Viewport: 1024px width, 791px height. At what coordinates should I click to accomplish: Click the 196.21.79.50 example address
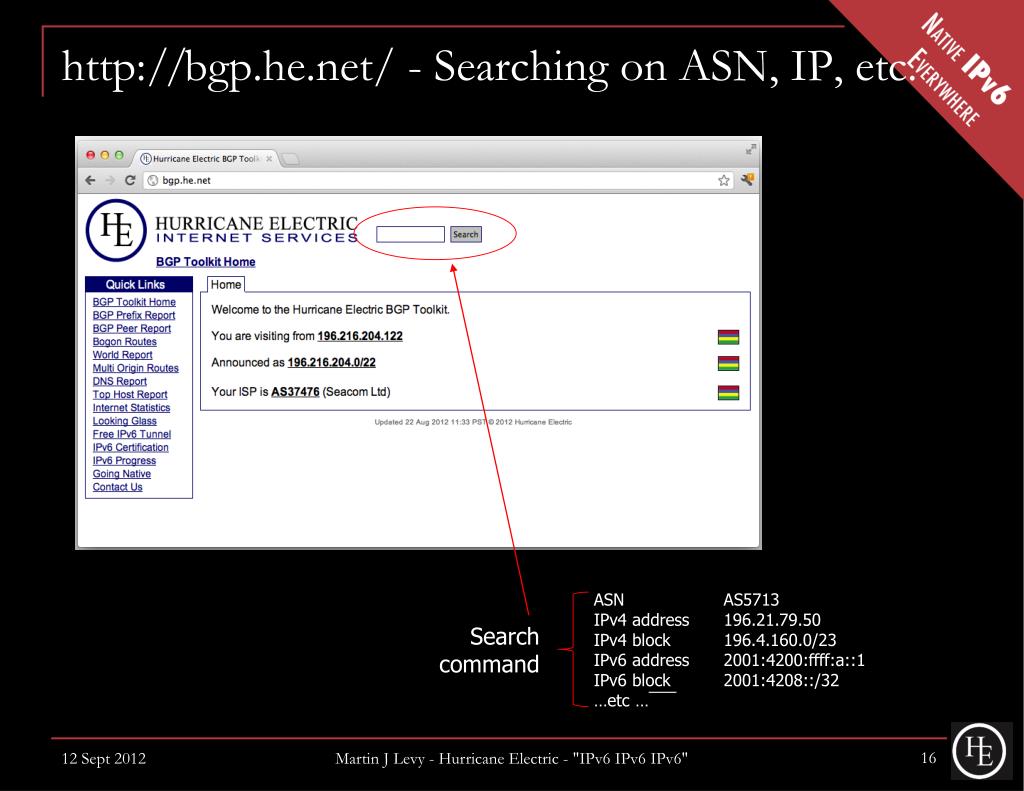[x=772, y=620]
